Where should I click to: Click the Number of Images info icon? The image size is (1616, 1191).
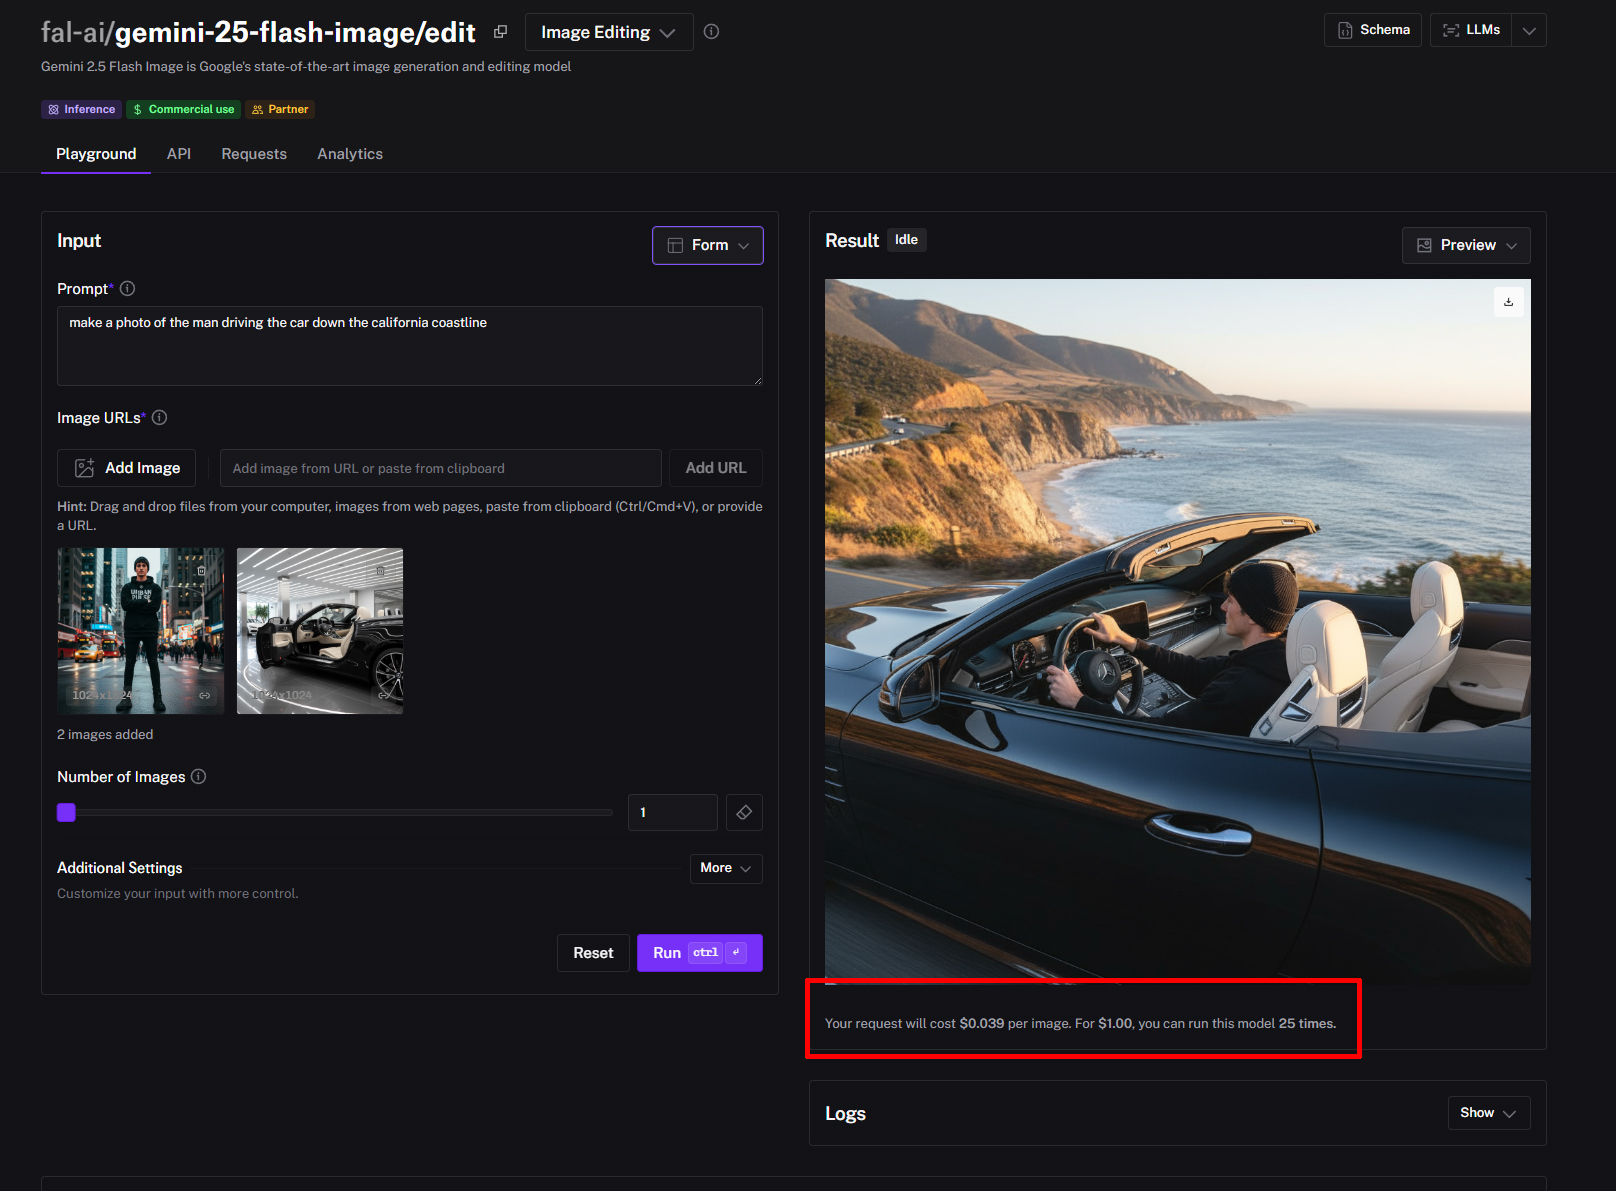pyautogui.click(x=199, y=777)
